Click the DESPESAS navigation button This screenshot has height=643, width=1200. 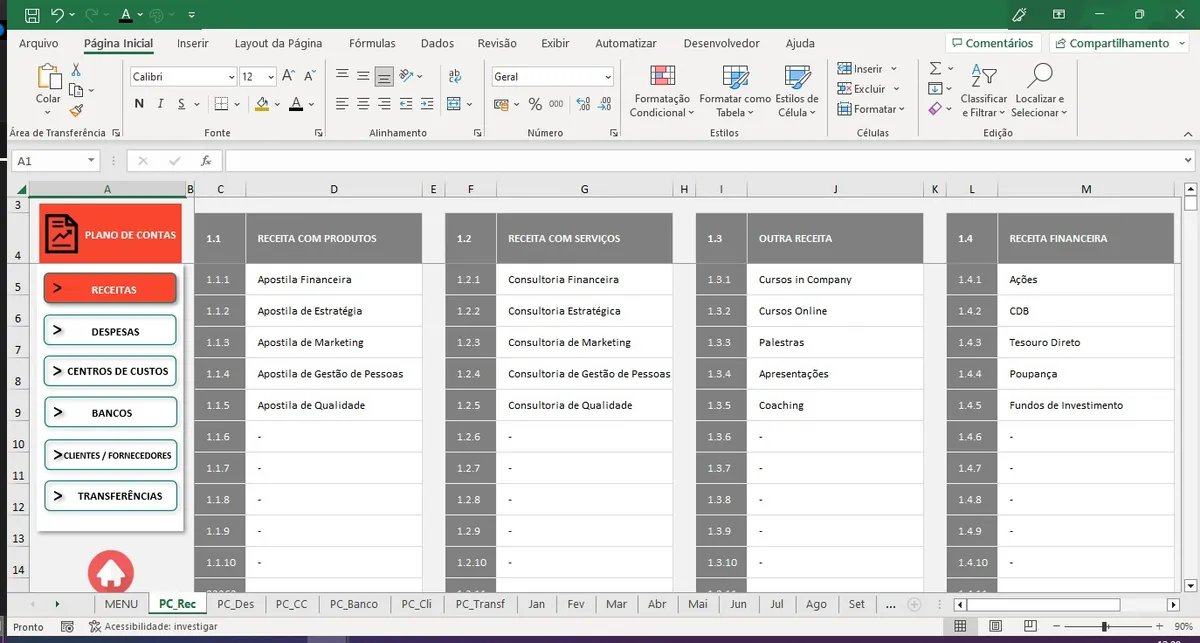coord(110,331)
